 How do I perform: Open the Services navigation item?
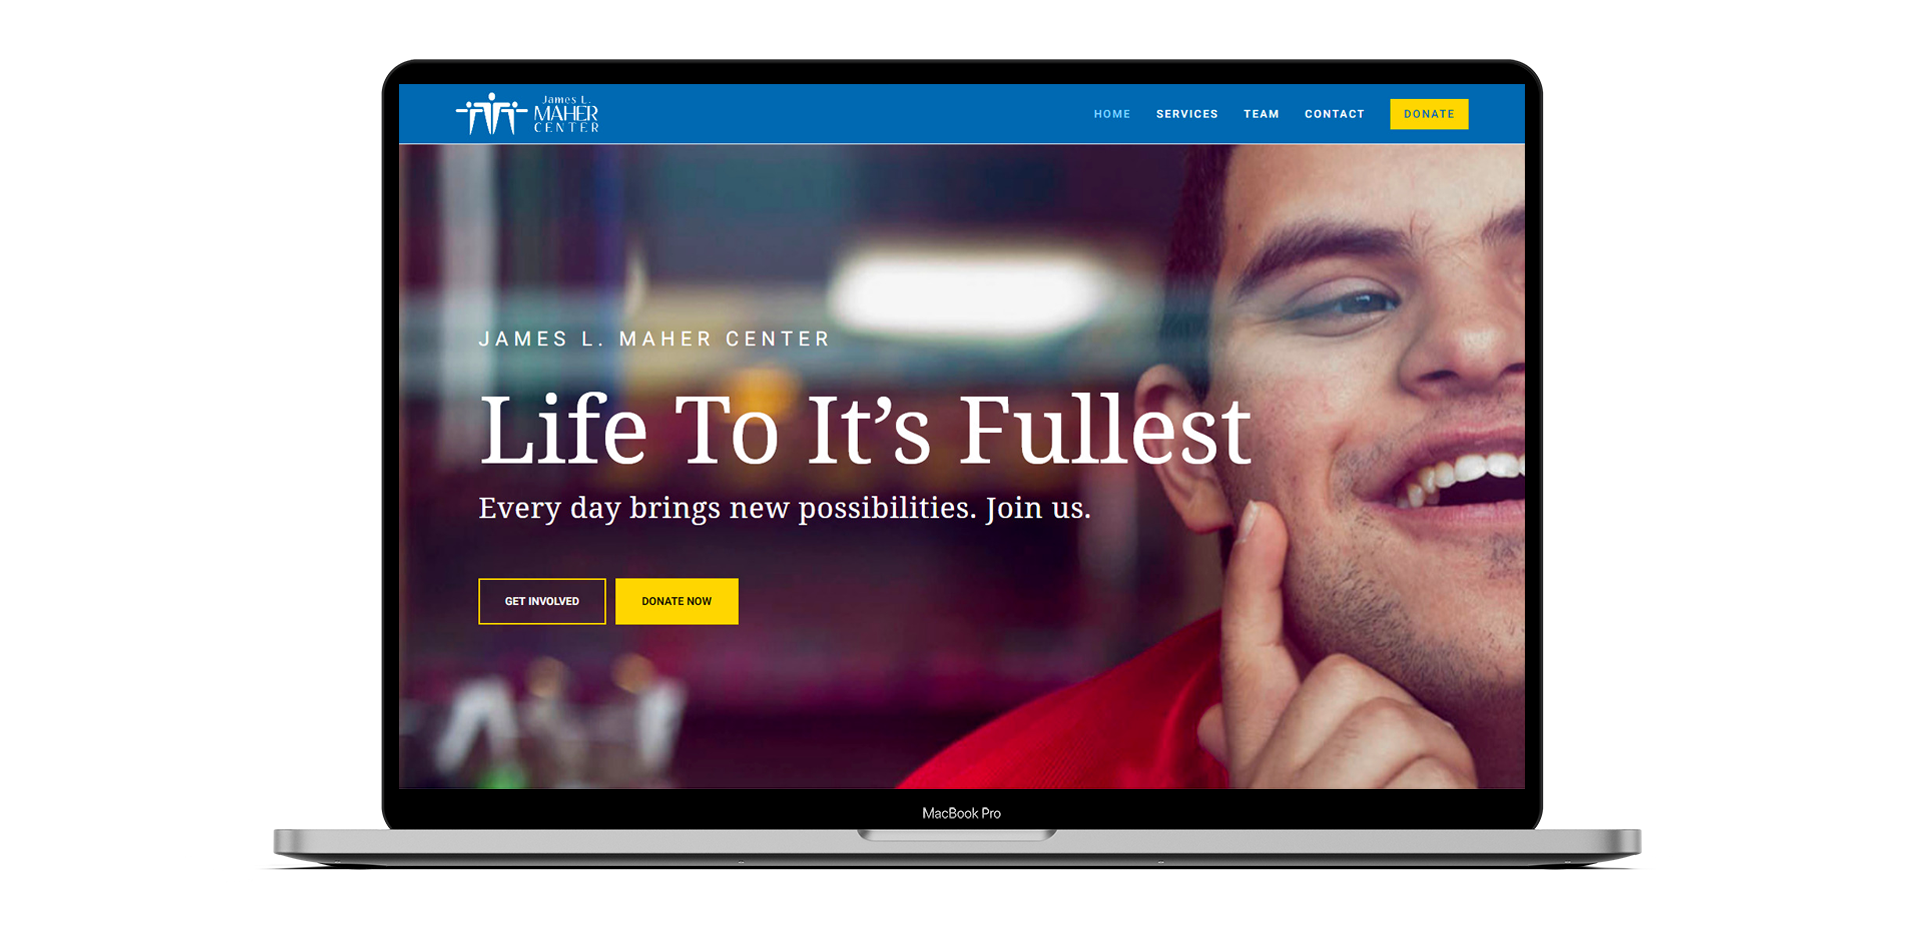pos(1187,114)
